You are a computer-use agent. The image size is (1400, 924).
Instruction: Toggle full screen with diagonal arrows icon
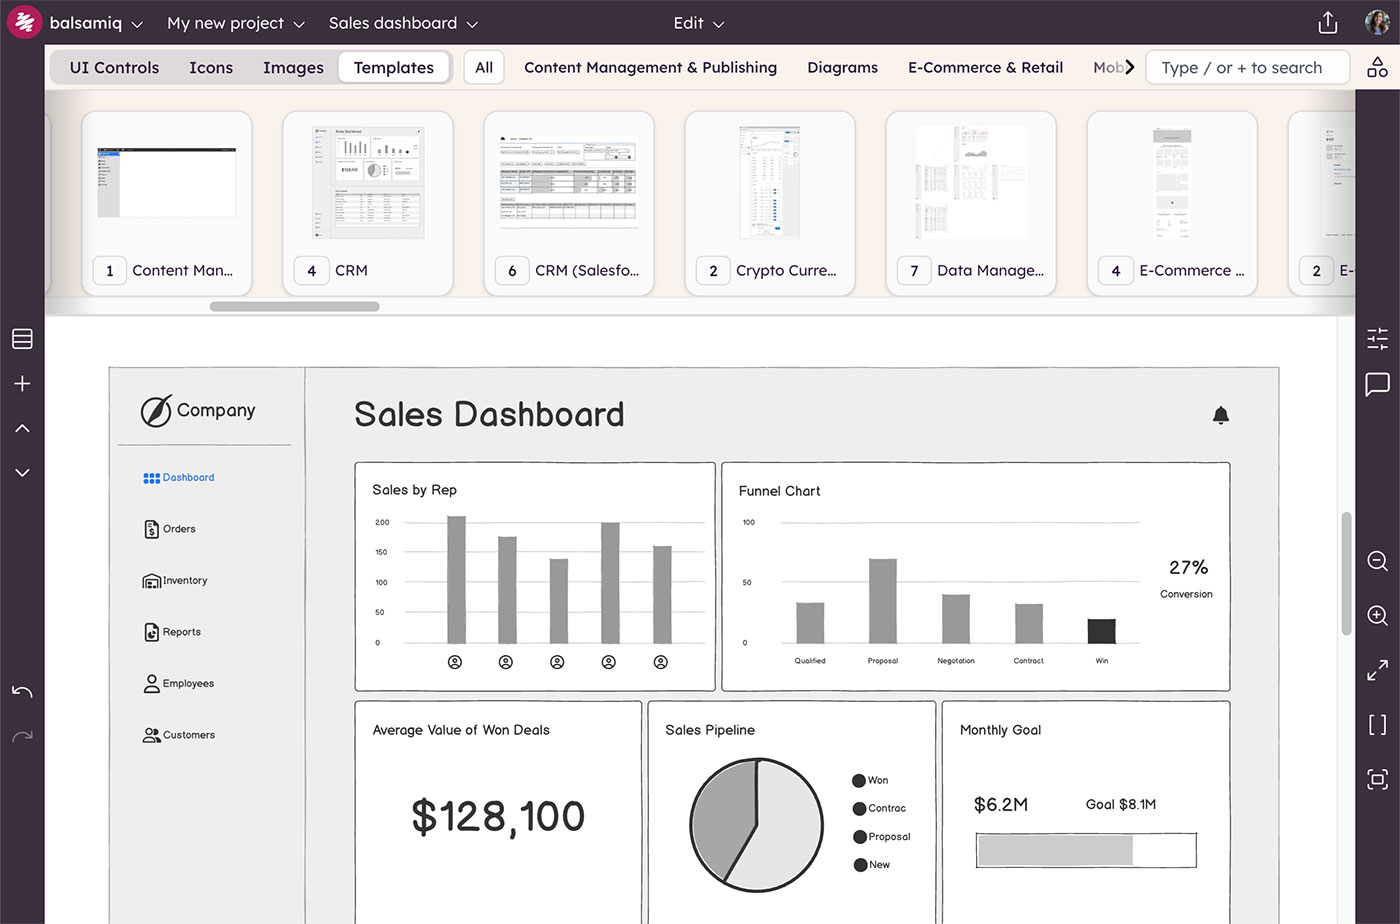pos(1377,670)
